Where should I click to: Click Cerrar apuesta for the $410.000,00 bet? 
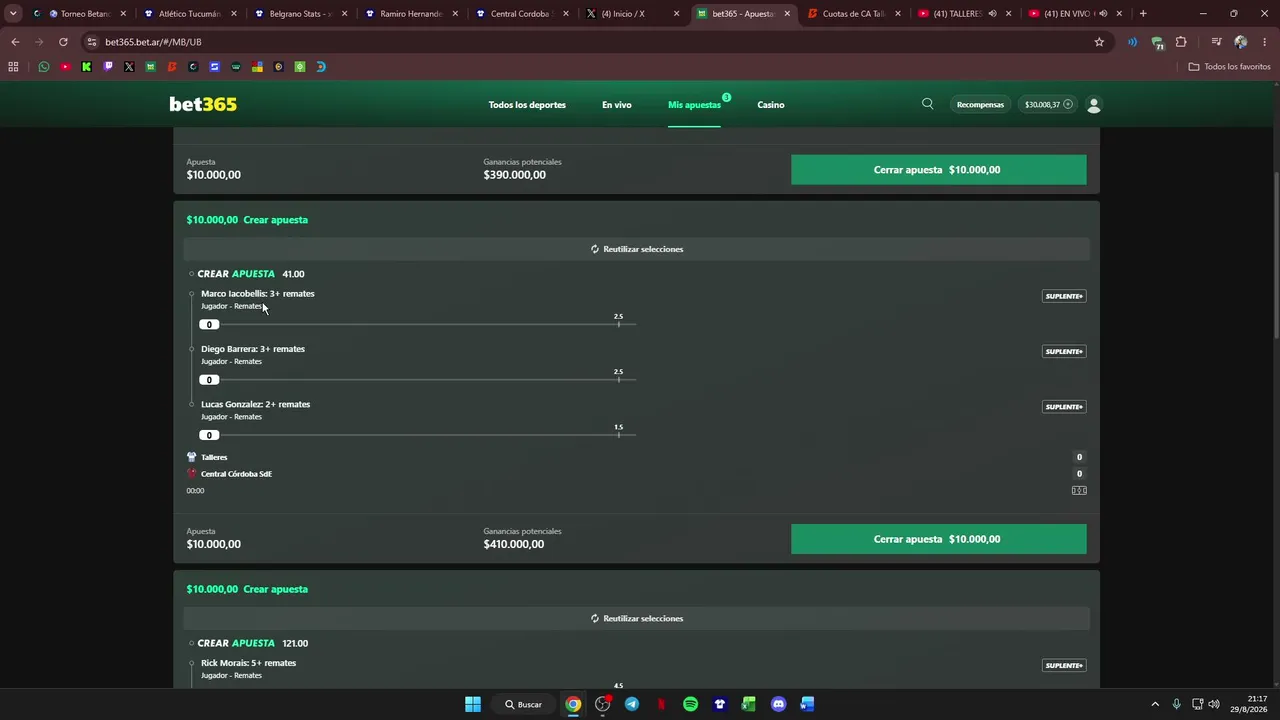[x=938, y=539]
